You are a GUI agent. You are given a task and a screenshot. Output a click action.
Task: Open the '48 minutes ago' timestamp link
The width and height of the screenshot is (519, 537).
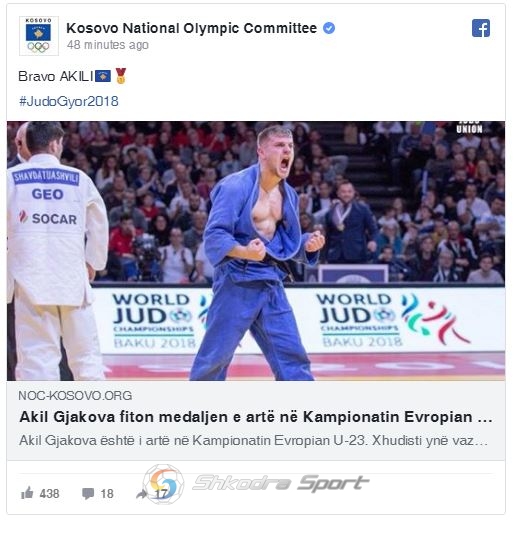click(108, 45)
